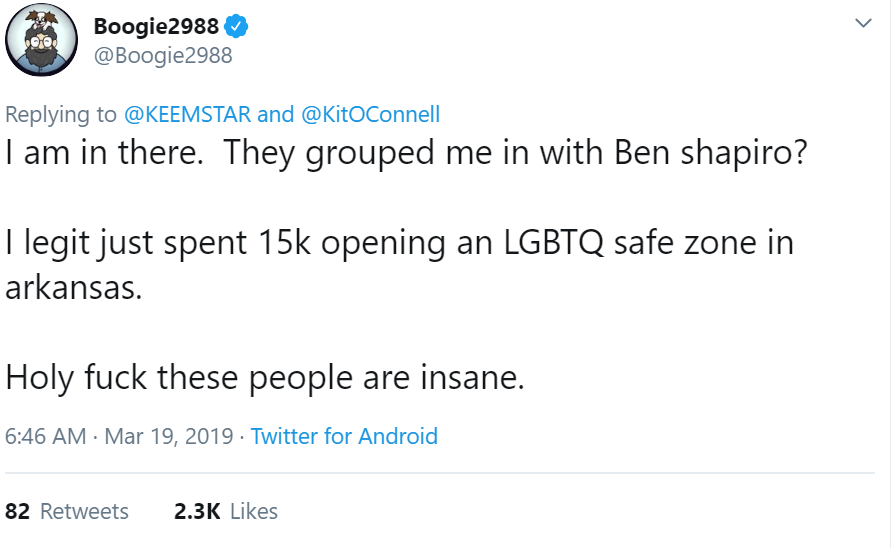This screenshot has width=891, height=548.
Task: View the 2.3K Likes list
Action: pos(226,512)
